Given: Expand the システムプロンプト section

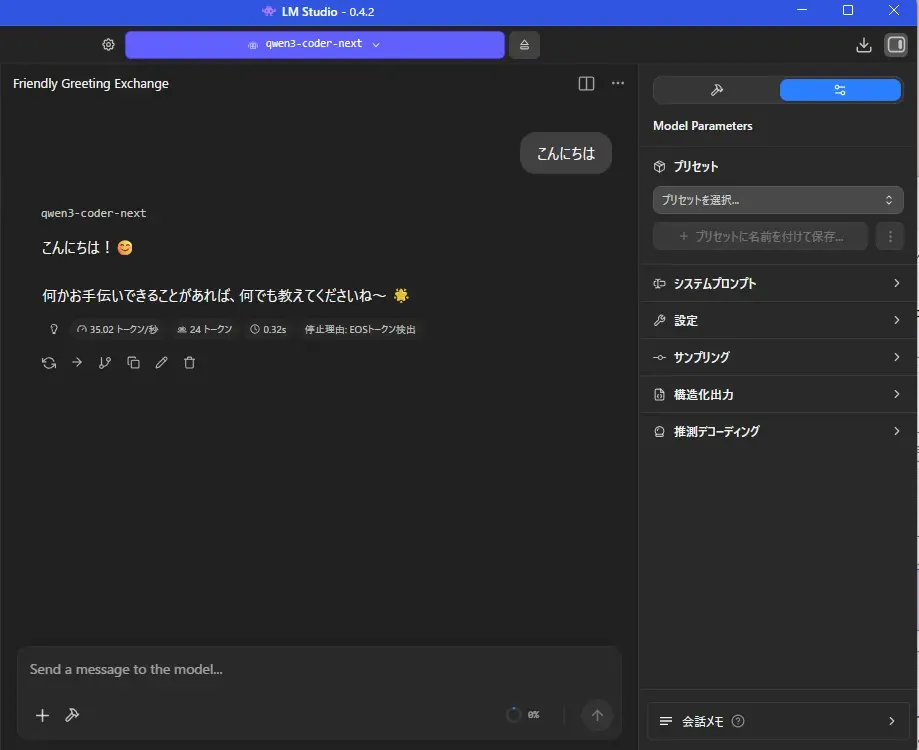Looking at the screenshot, I should (778, 284).
